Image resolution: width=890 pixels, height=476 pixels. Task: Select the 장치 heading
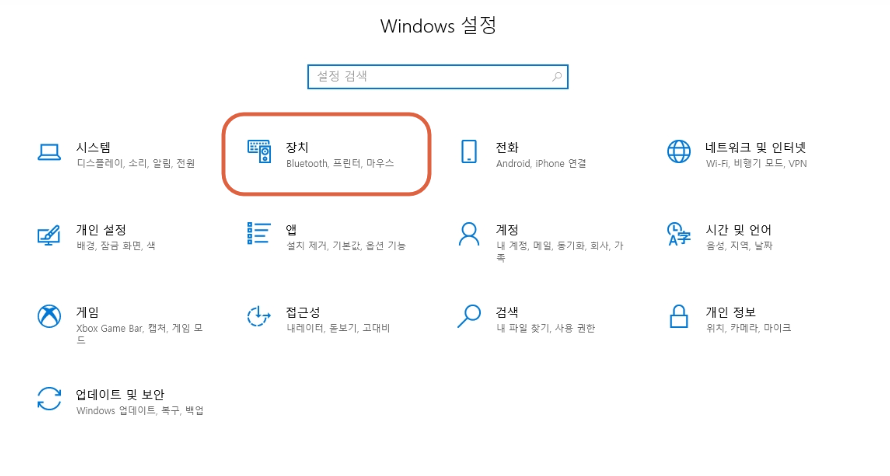pos(297,148)
